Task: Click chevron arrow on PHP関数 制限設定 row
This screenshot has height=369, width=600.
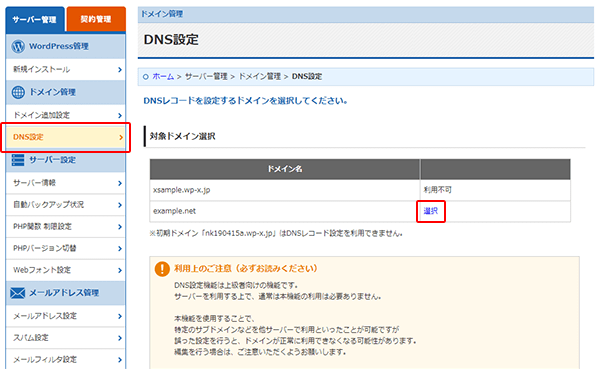Action: (120, 227)
